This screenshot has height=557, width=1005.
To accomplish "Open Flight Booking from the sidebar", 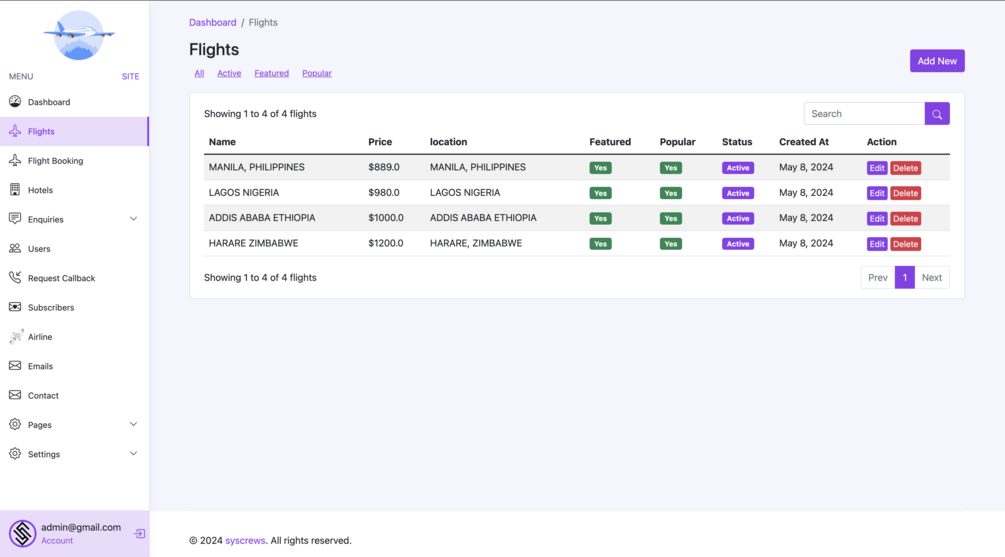I will [55, 161].
